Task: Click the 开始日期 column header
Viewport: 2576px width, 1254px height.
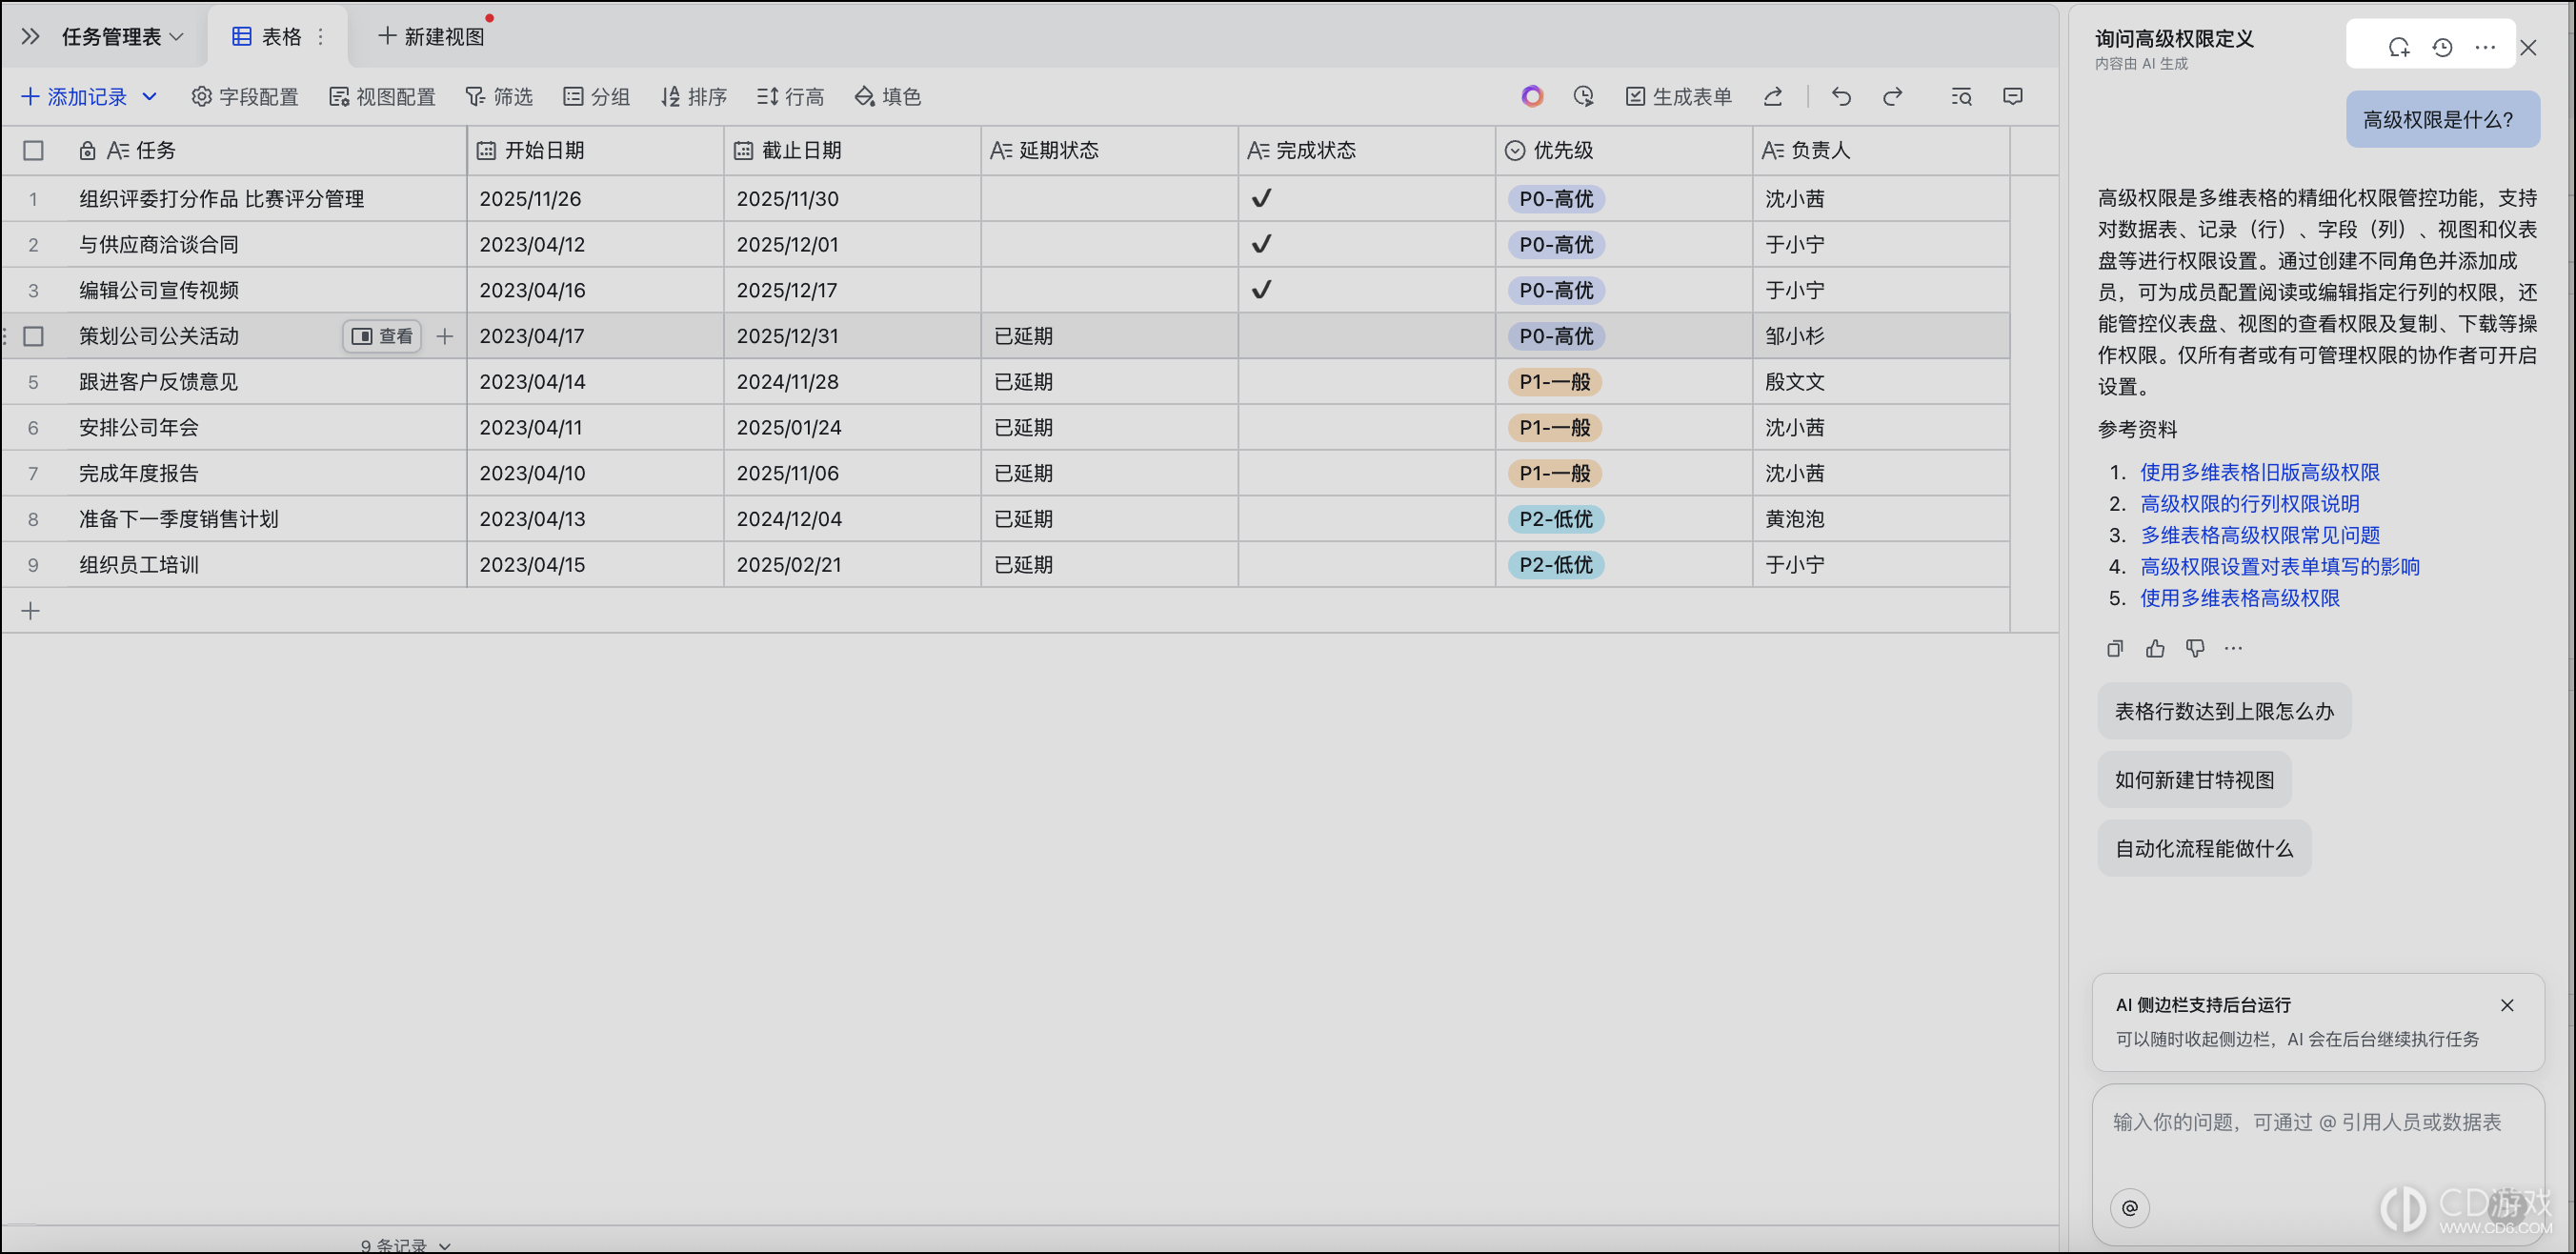Action: (595, 151)
